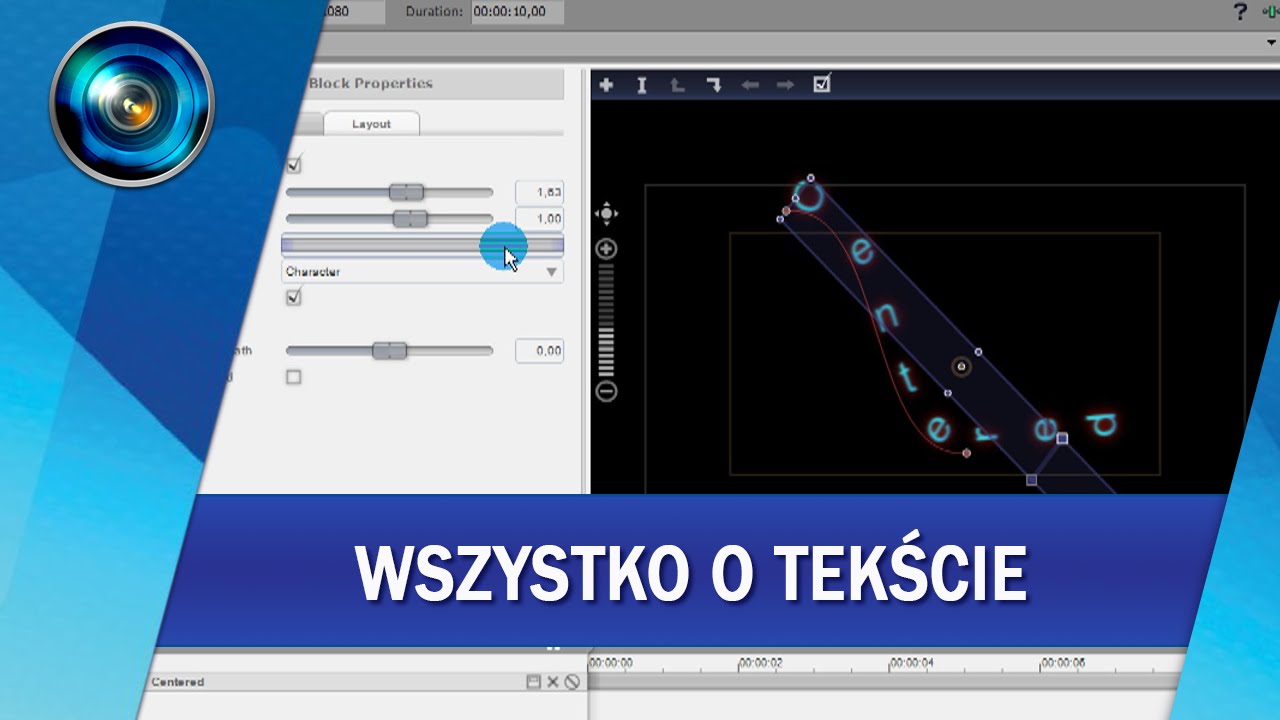
Task: Select the Centered track label
Action: [178, 682]
